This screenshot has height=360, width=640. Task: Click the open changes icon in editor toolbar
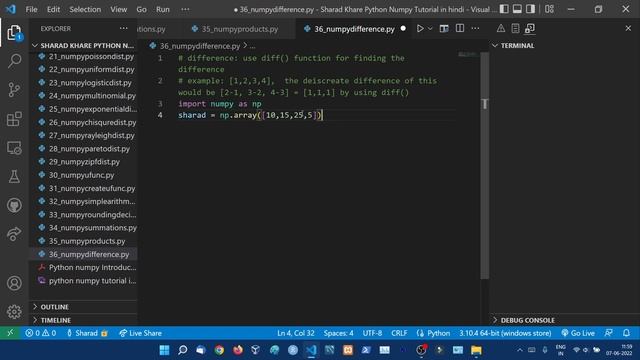coord(444,29)
